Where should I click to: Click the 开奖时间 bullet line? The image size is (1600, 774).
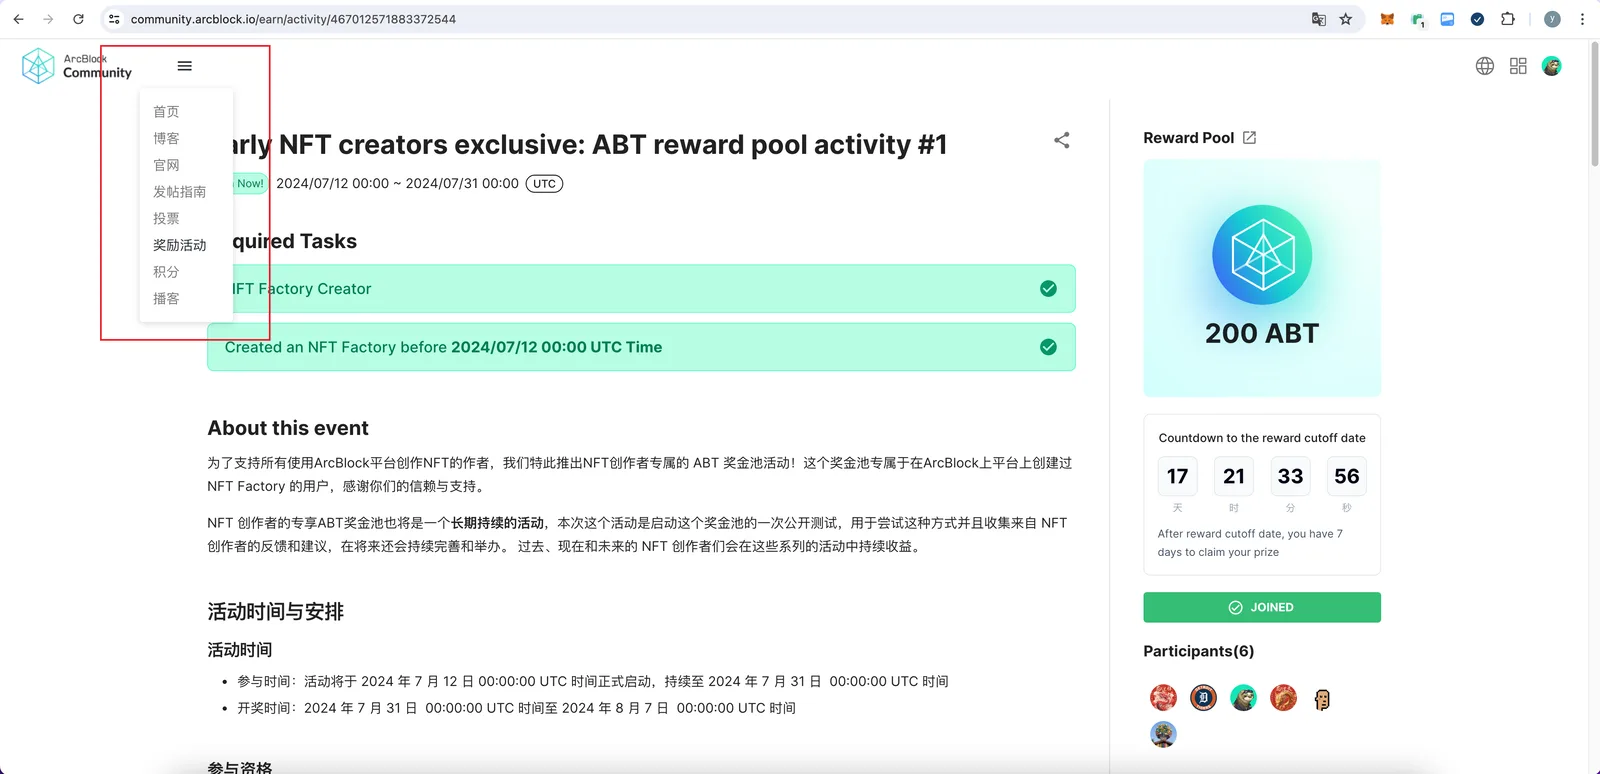click(x=516, y=708)
